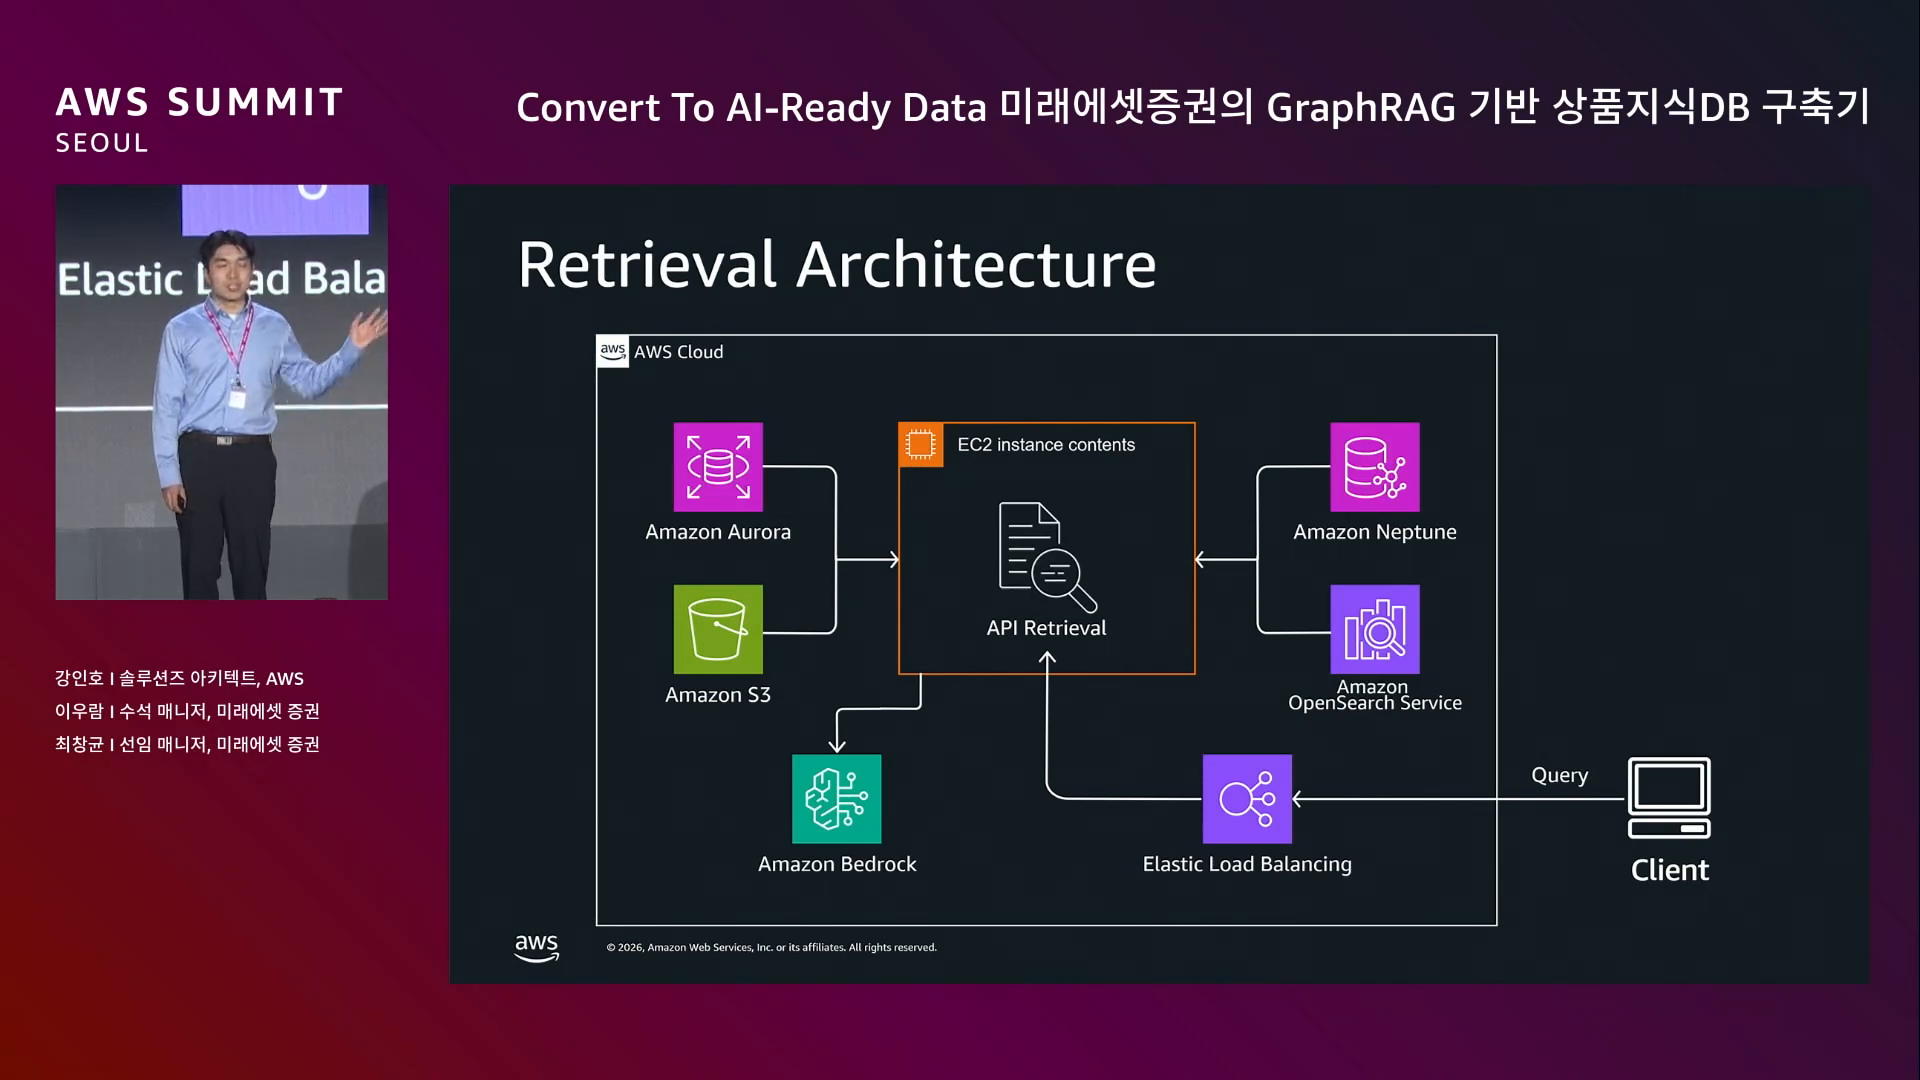Click the session title 'Convert To AI-Ready Data'

click(x=751, y=108)
